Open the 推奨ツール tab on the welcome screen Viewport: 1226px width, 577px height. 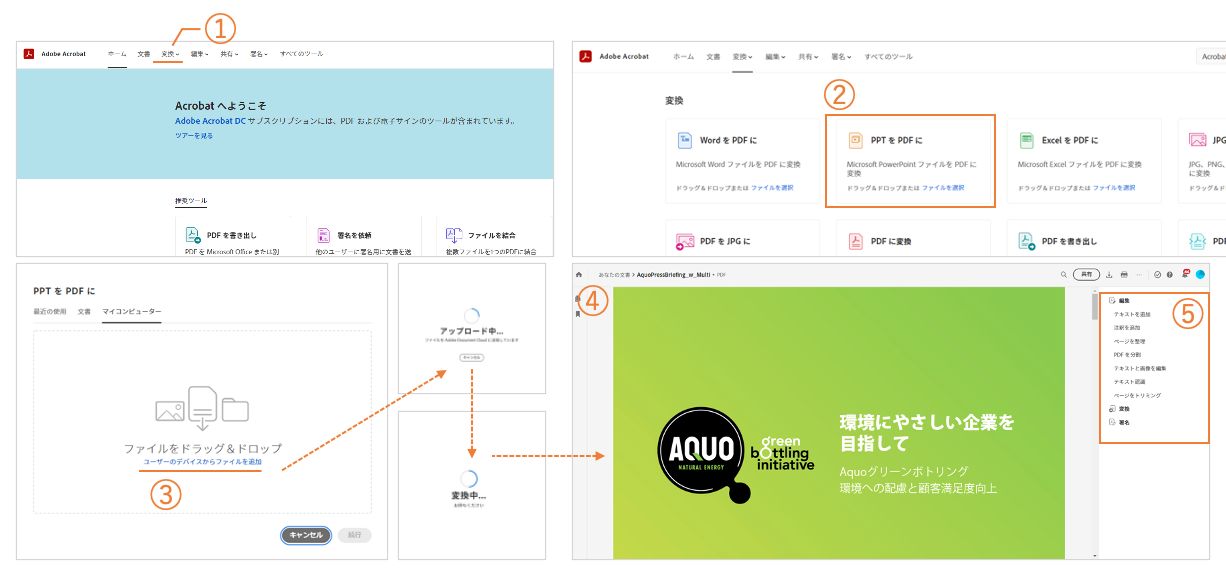(x=191, y=201)
